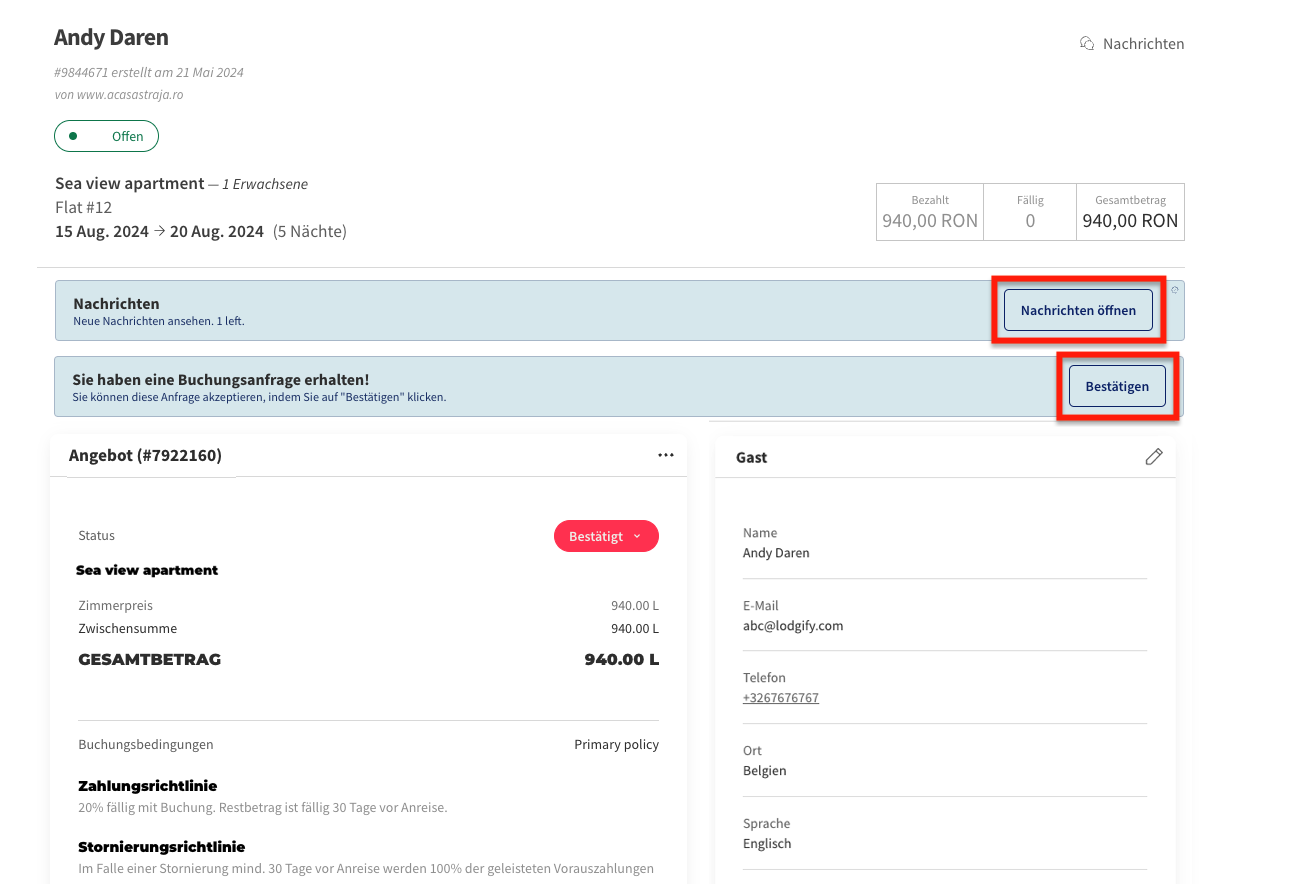Click the Bezahlt 940,00 RON cell
Viewport: 1301px width, 884px height.
click(x=930, y=212)
